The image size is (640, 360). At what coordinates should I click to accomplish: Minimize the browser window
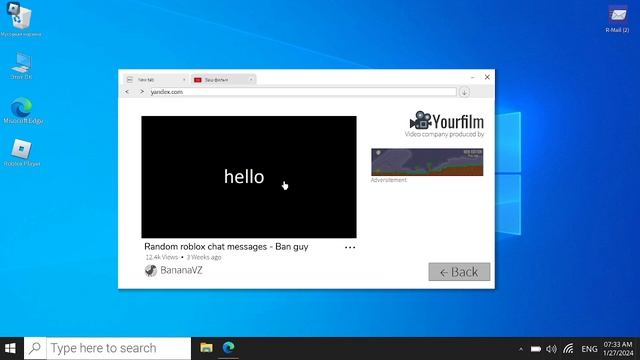(x=472, y=77)
